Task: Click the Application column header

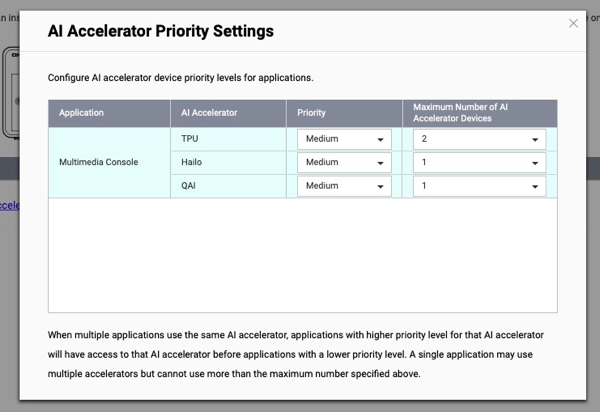Action: pyautogui.click(x=81, y=113)
